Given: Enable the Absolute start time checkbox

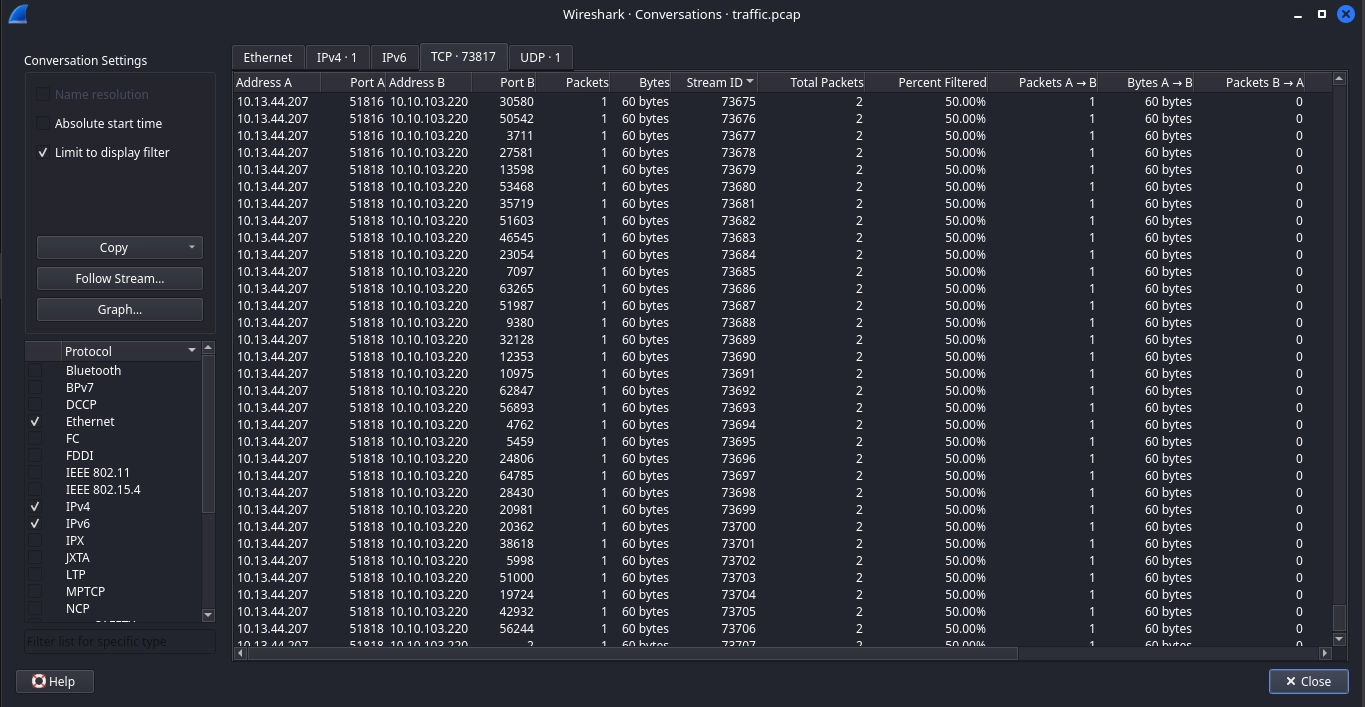Looking at the screenshot, I should [x=42, y=123].
